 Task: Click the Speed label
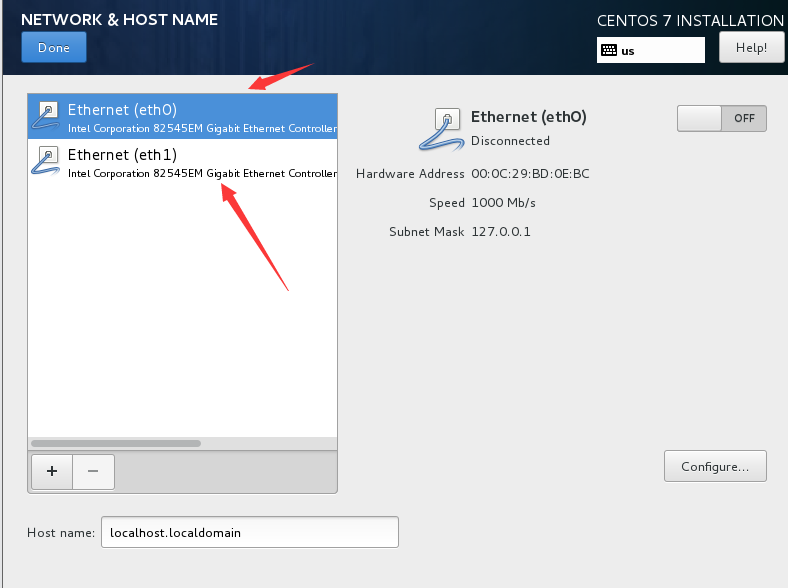[x=447, y=203]
